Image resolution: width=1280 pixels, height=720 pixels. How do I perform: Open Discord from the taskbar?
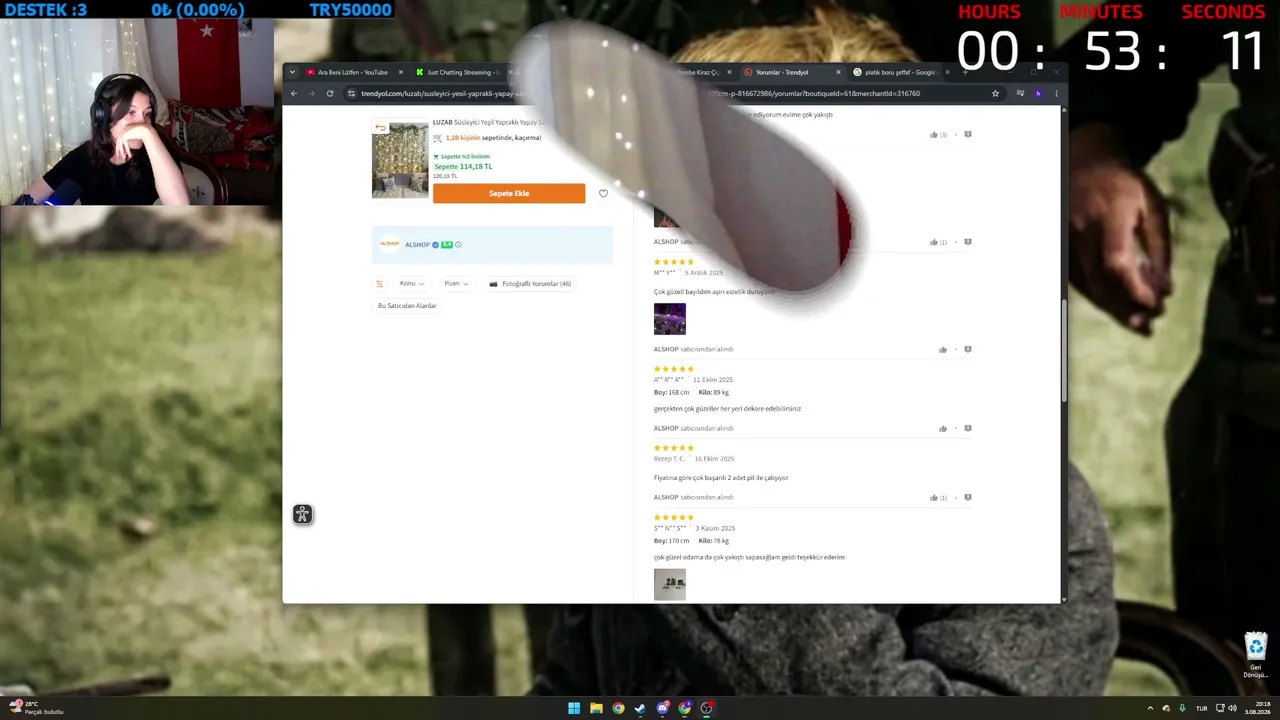click(662, 708)
